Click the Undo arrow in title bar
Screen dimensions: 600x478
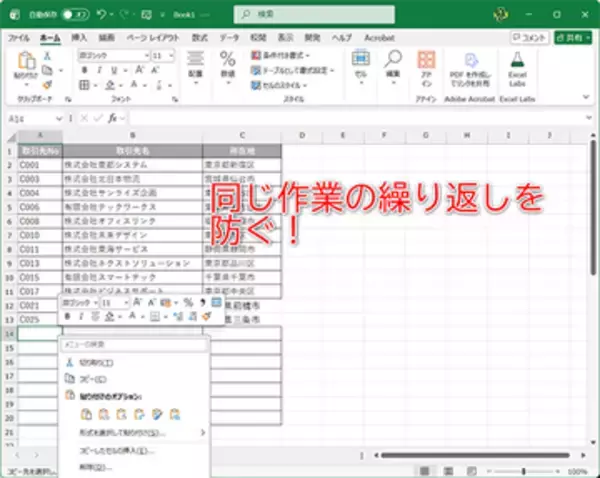(x=101, y=15)
